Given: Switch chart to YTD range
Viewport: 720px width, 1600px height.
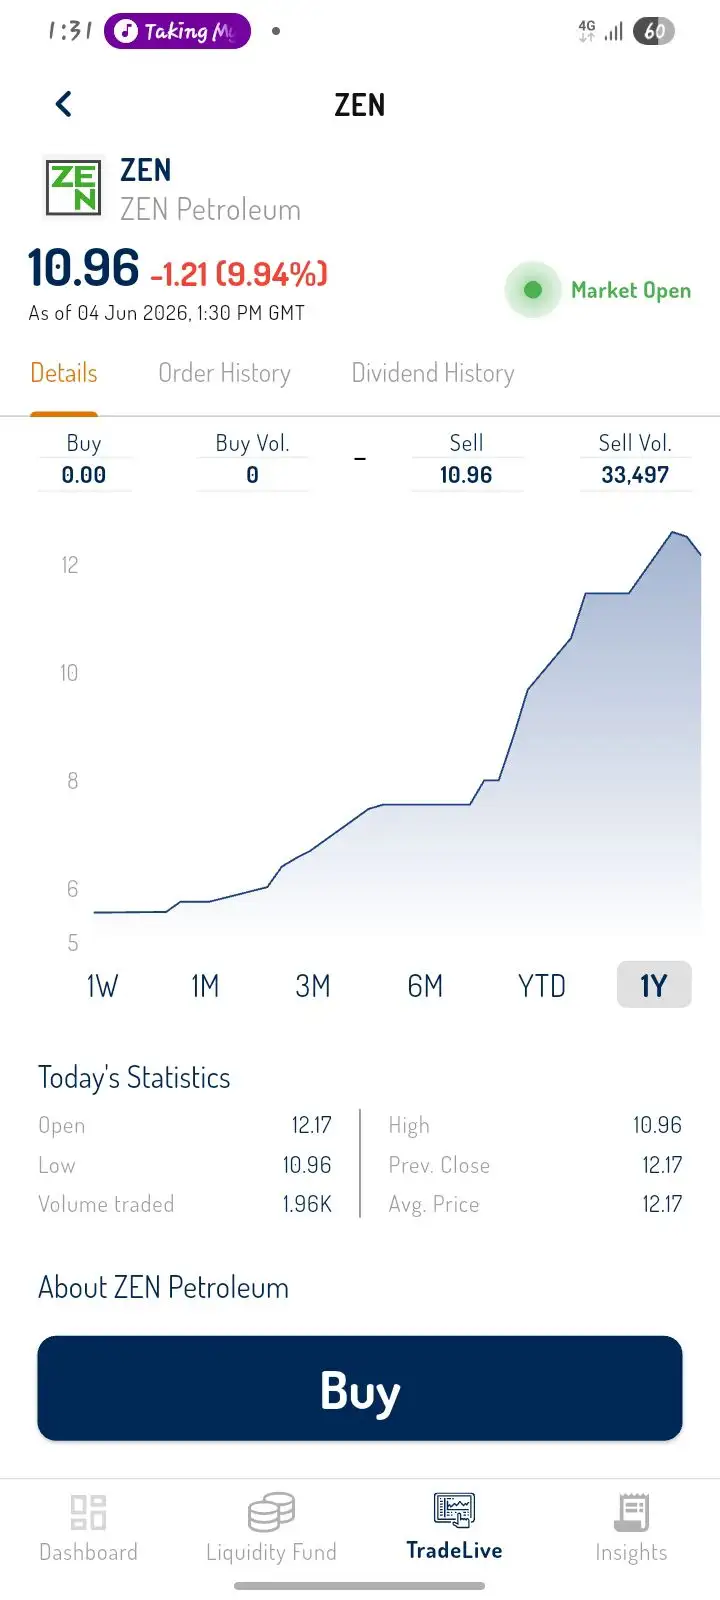Looking at the screenshot, I should [x=542, y=986].
